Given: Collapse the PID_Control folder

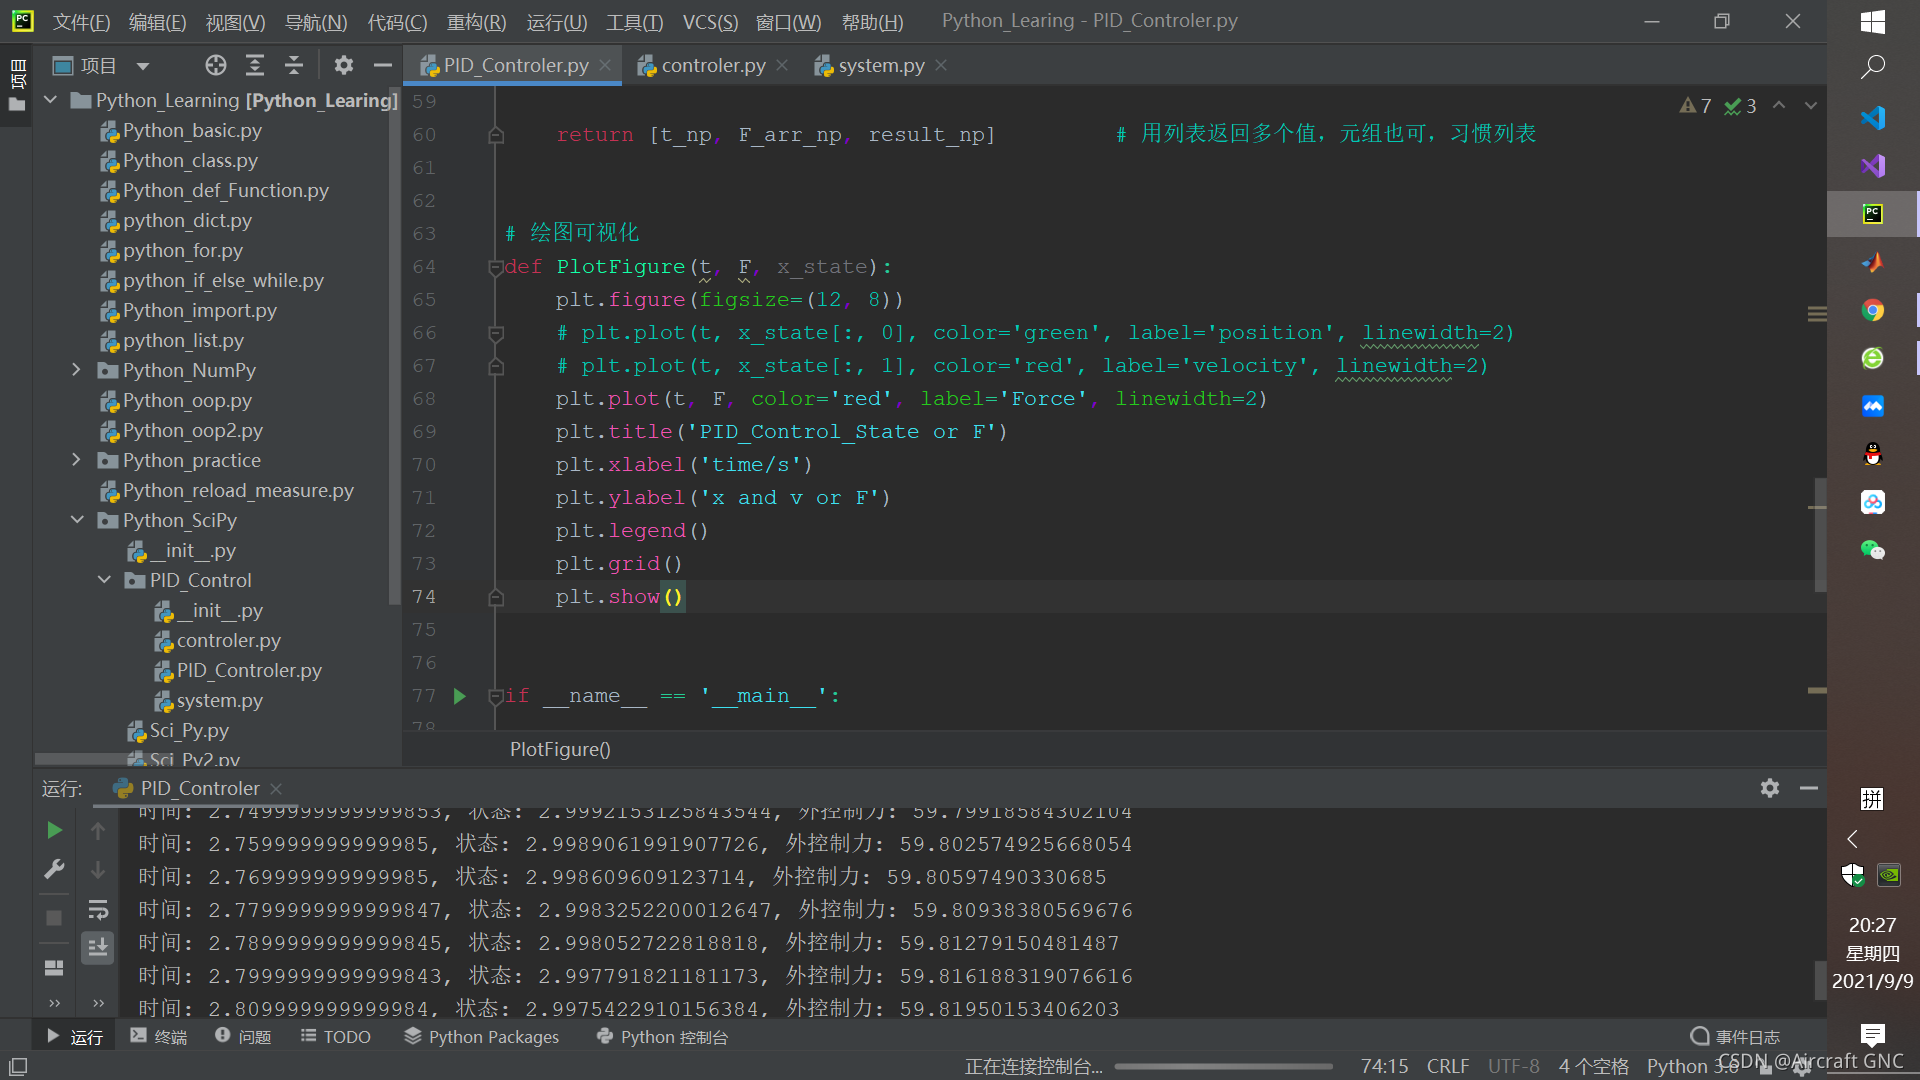Looking at the screenshot, I should 104,580.
